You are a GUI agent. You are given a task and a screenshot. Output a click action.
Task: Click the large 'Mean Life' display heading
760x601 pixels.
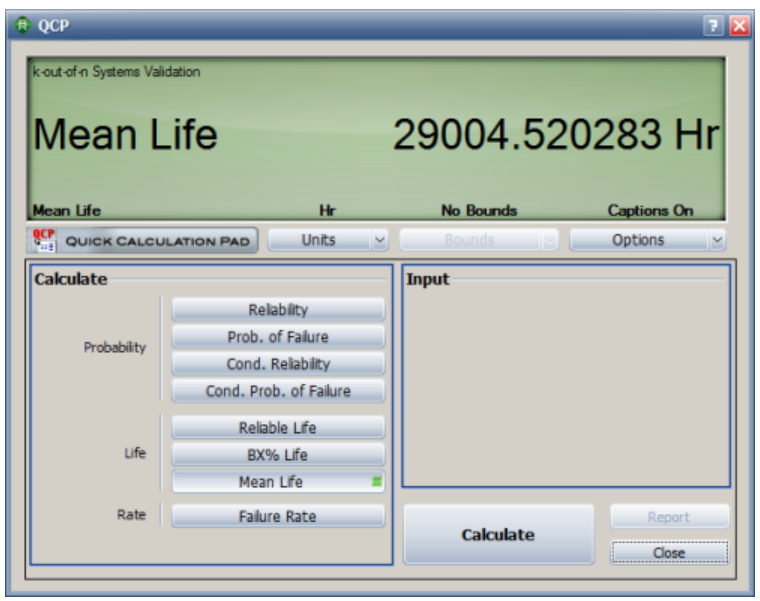[125, 135]
